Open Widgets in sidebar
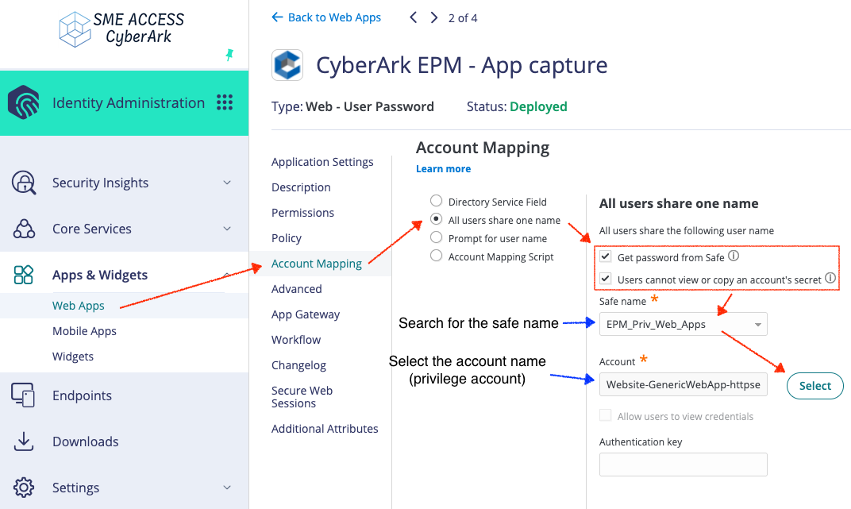Viewport: 851px width, 509px height. pos(73,357)
